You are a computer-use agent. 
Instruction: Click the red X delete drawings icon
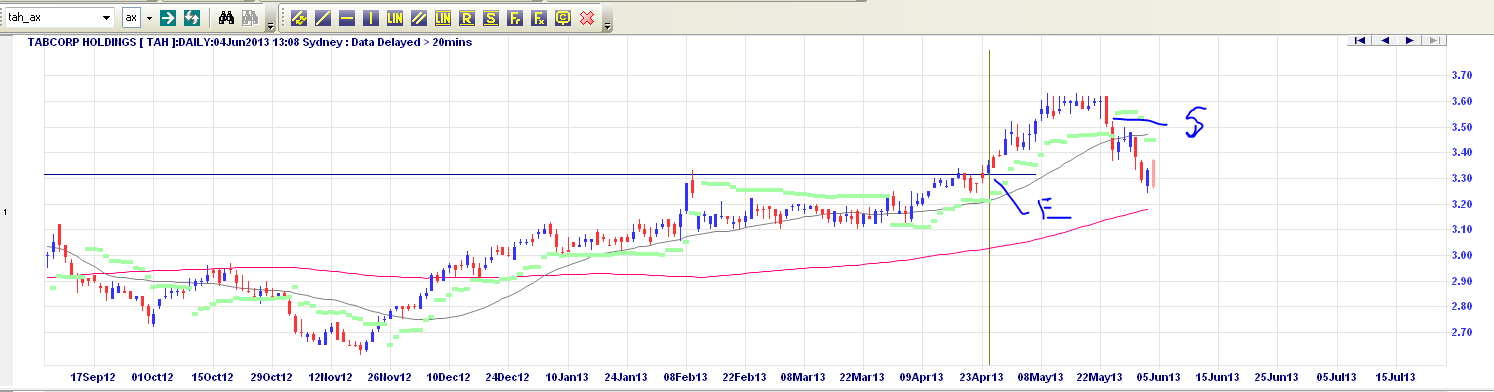point(587,18)
